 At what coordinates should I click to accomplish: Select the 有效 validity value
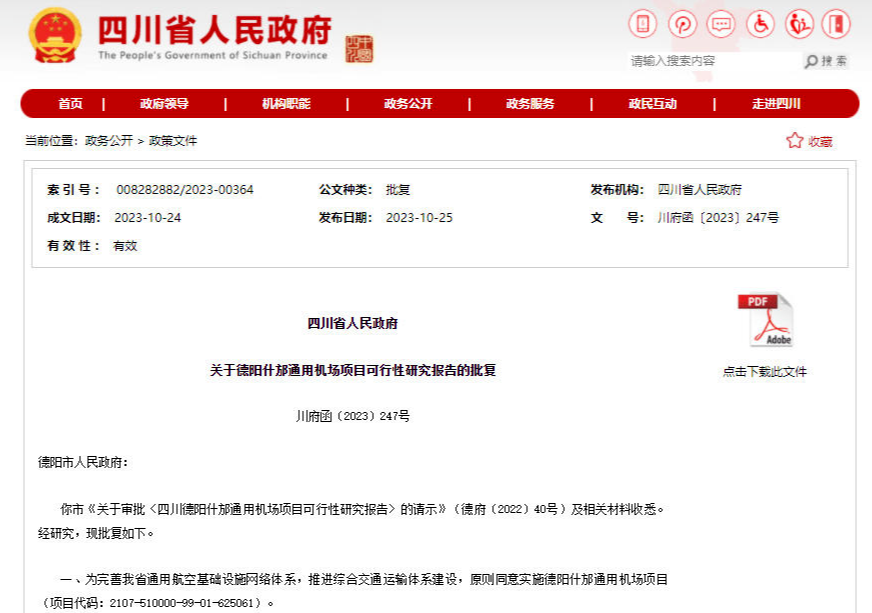pos(125,246)
